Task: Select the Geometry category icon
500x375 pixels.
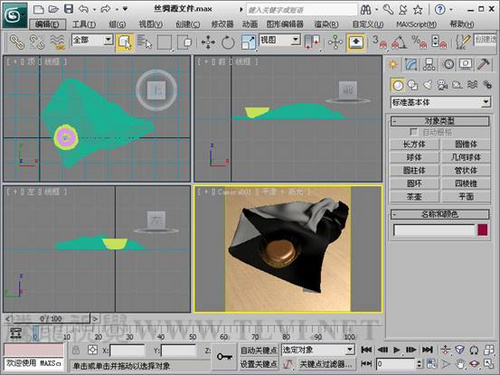Action: 397,85
